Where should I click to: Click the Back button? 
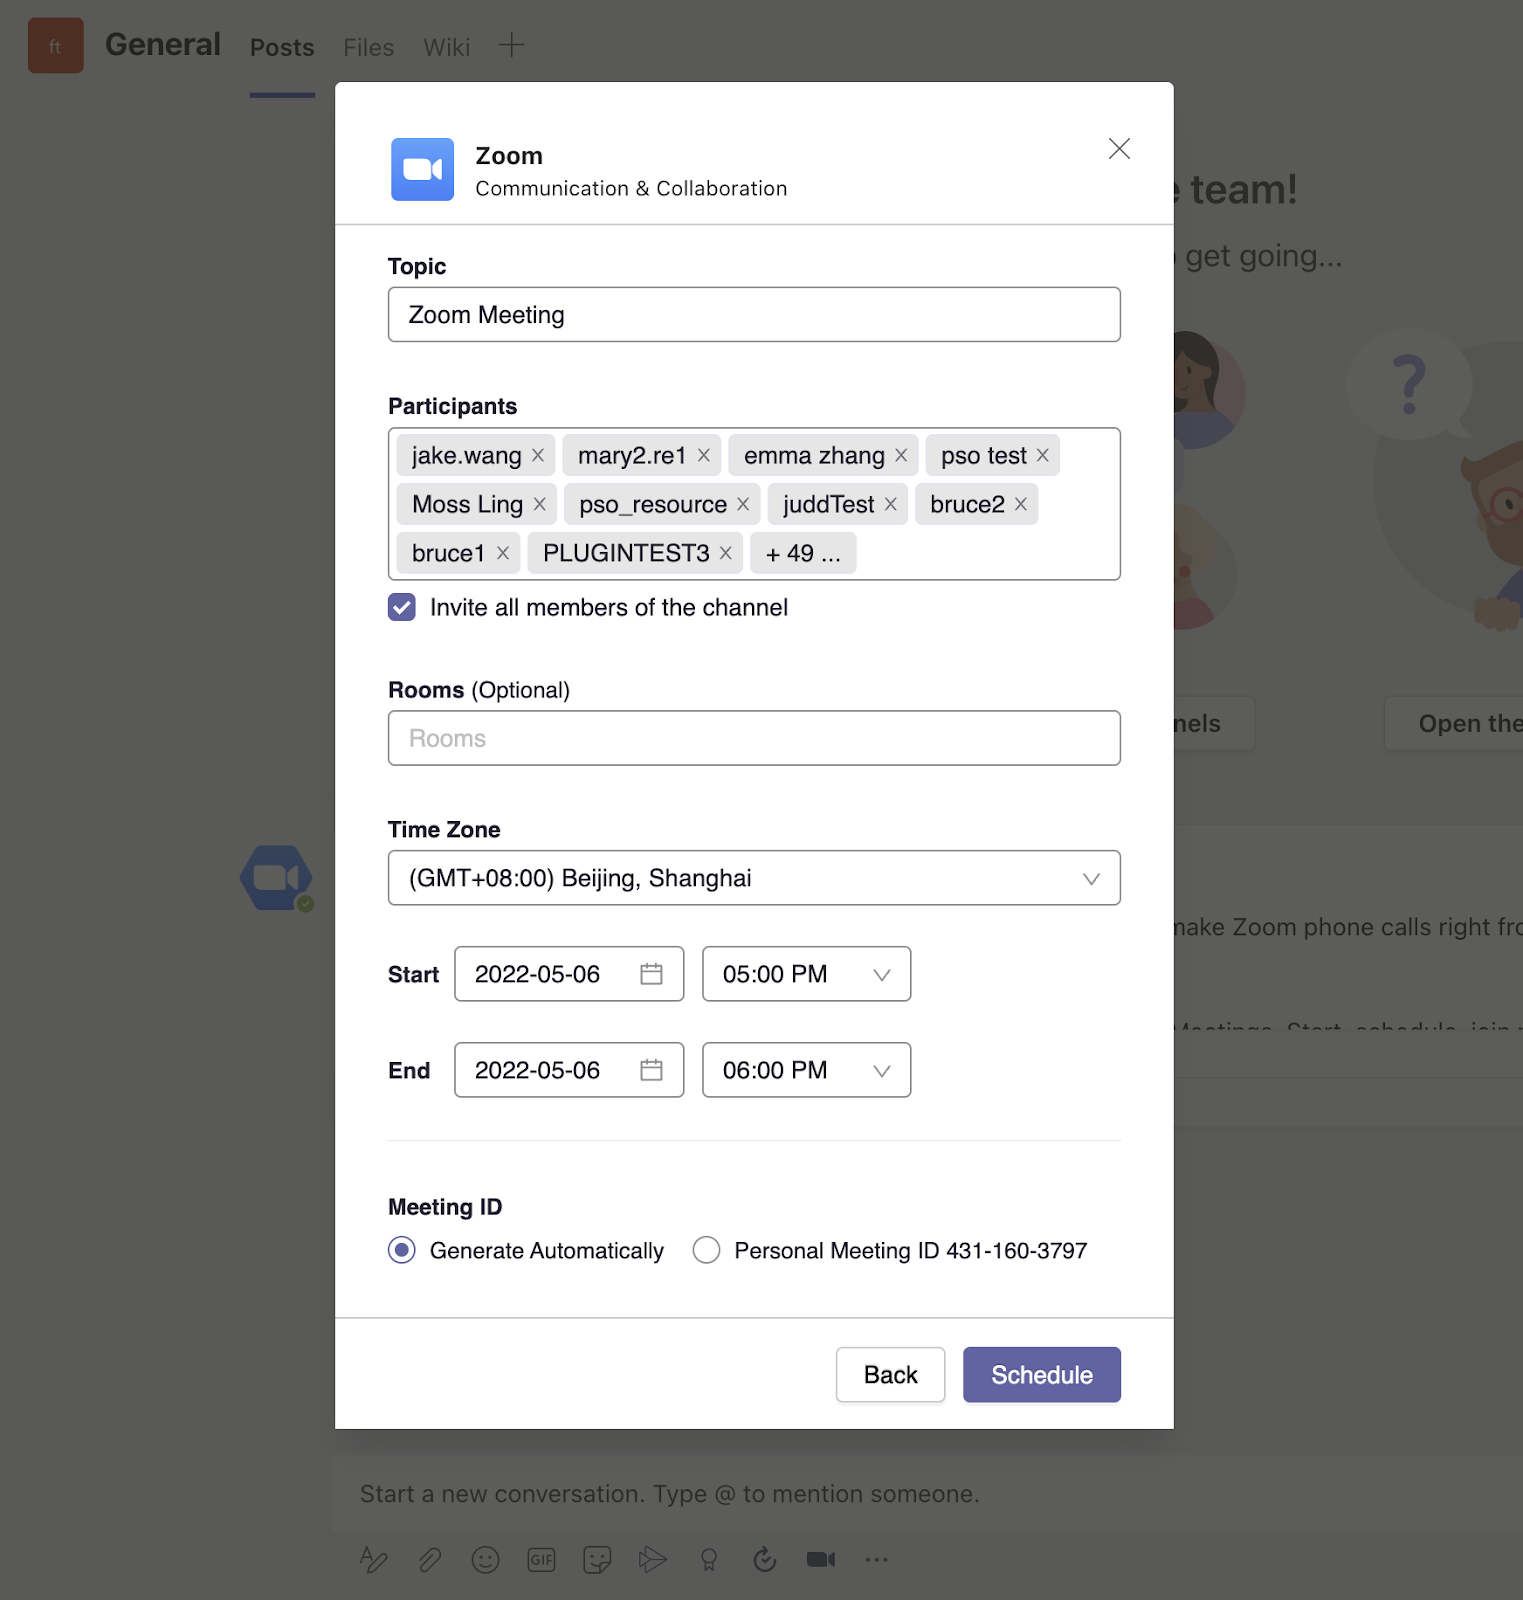(x=891, y=1375)
